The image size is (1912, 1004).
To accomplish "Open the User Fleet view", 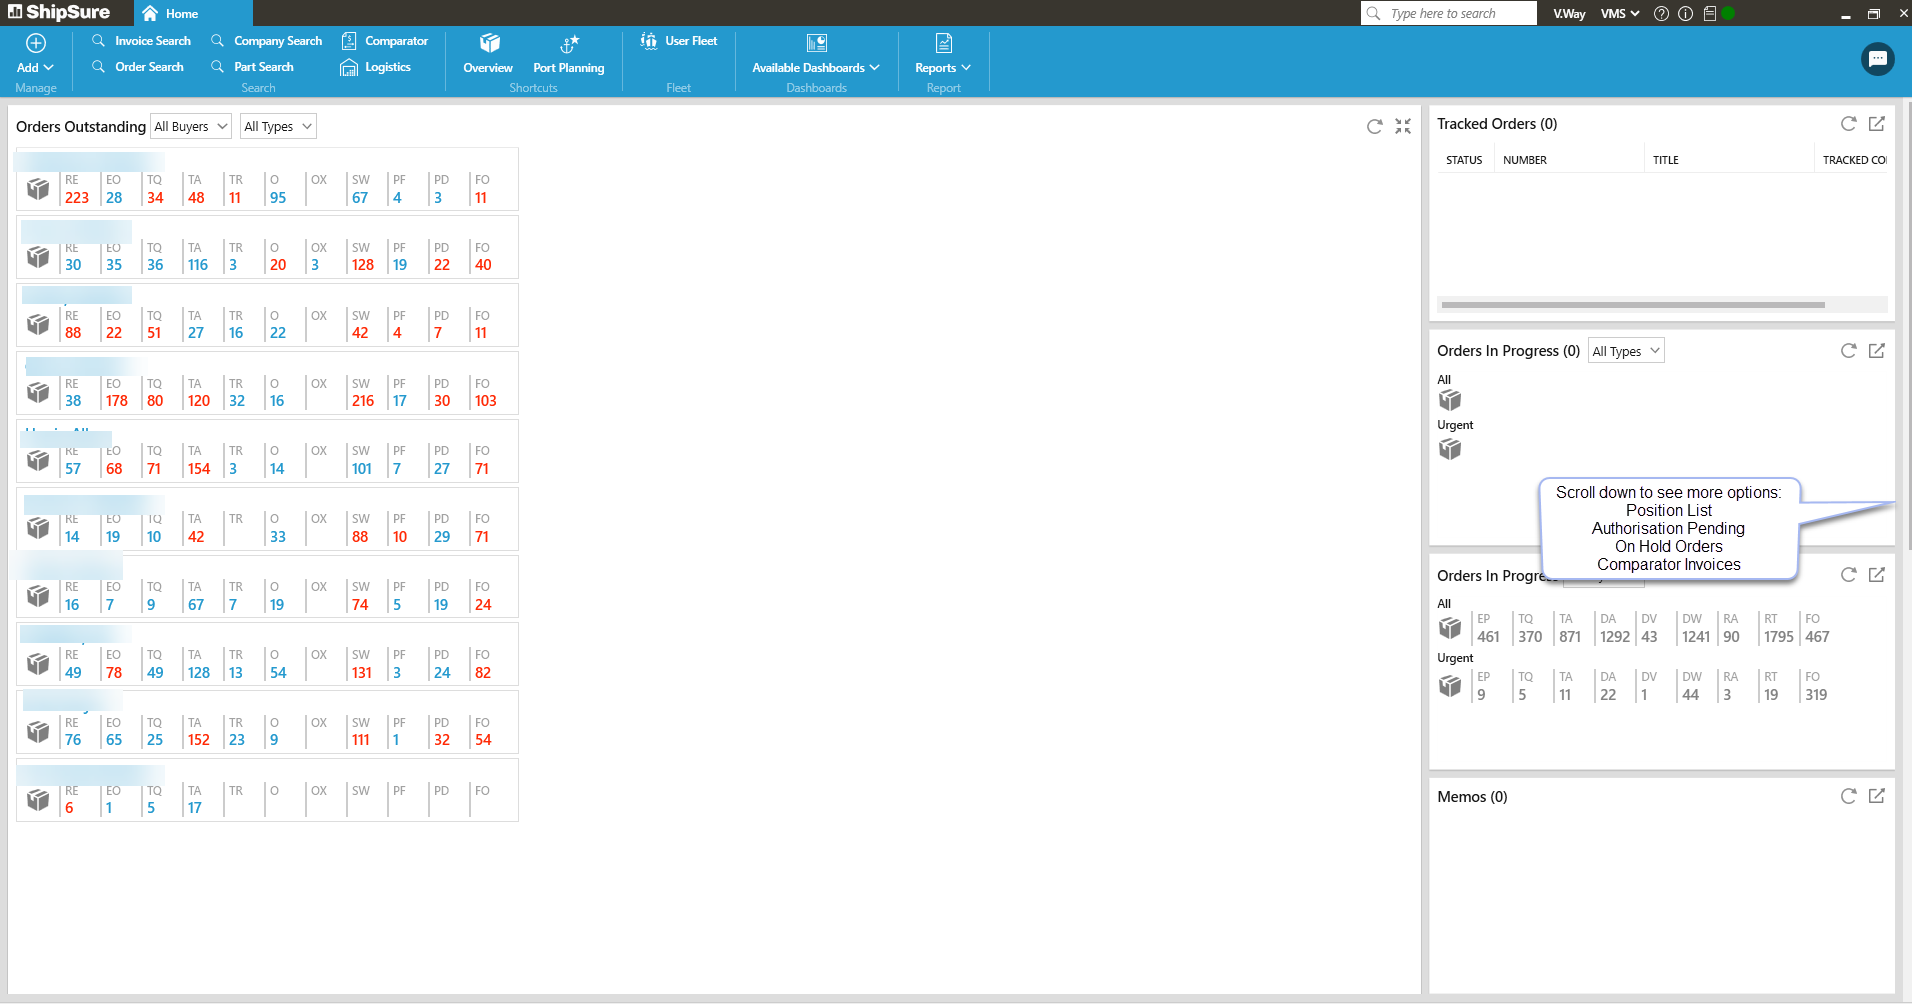I will tap(679, 41).
